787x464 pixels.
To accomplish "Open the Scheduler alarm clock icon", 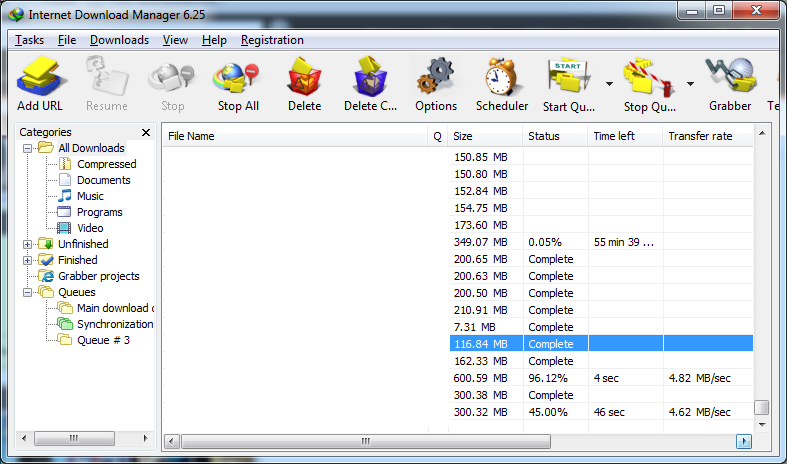I will pyautogui.click(x=502, y=77).
